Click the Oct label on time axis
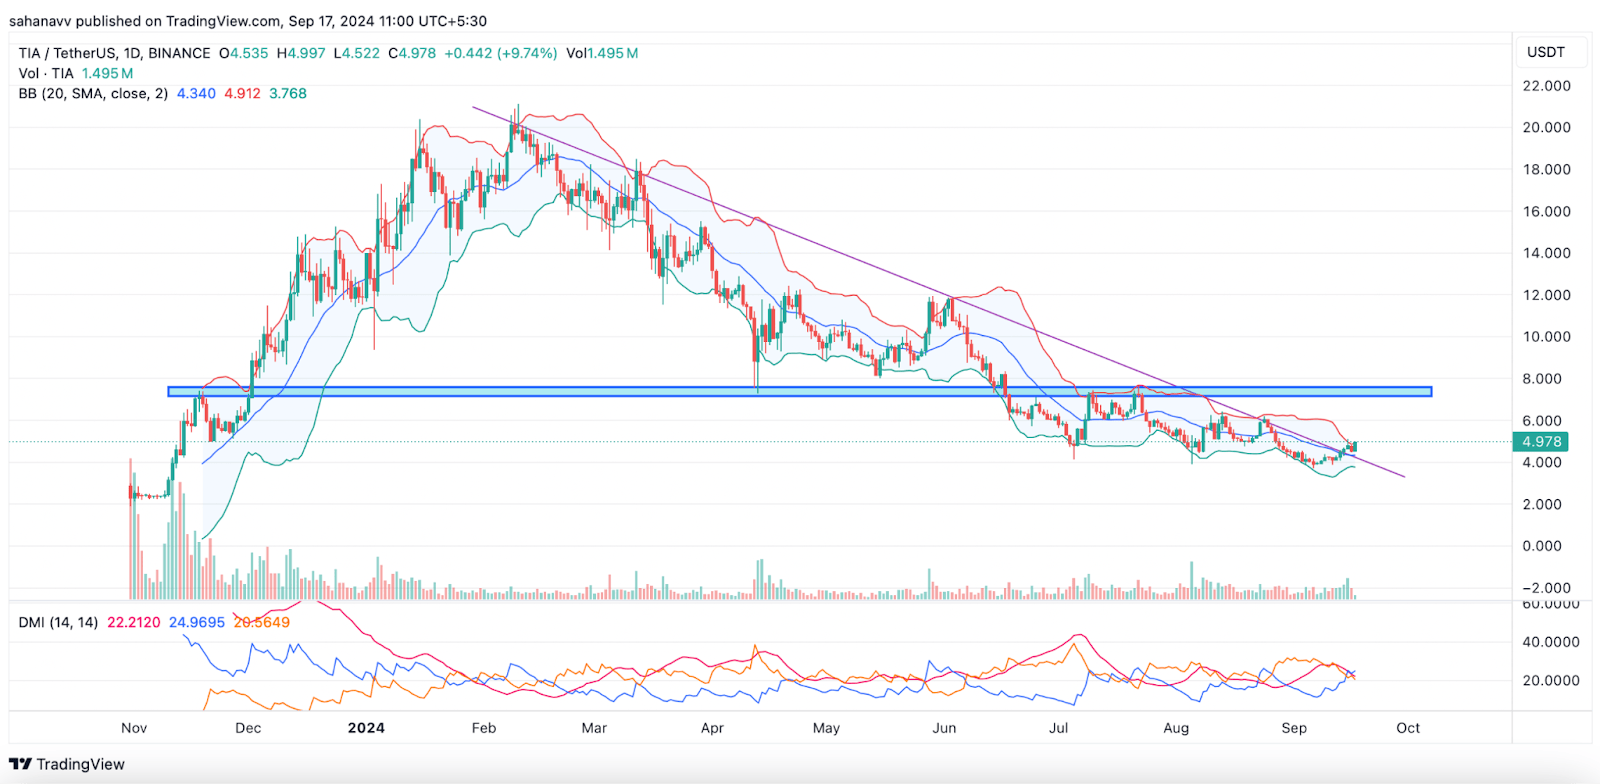The image size is (1600, 784). (x=1408, y=728)
